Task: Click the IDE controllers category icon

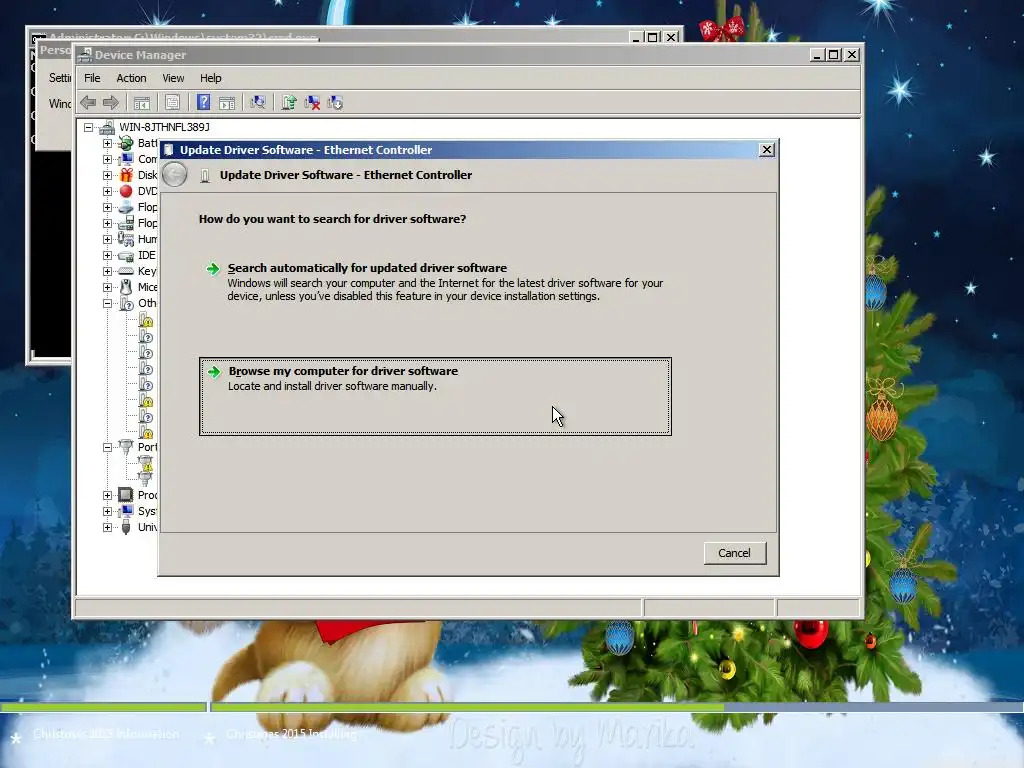Action: [x=126, y=255]
